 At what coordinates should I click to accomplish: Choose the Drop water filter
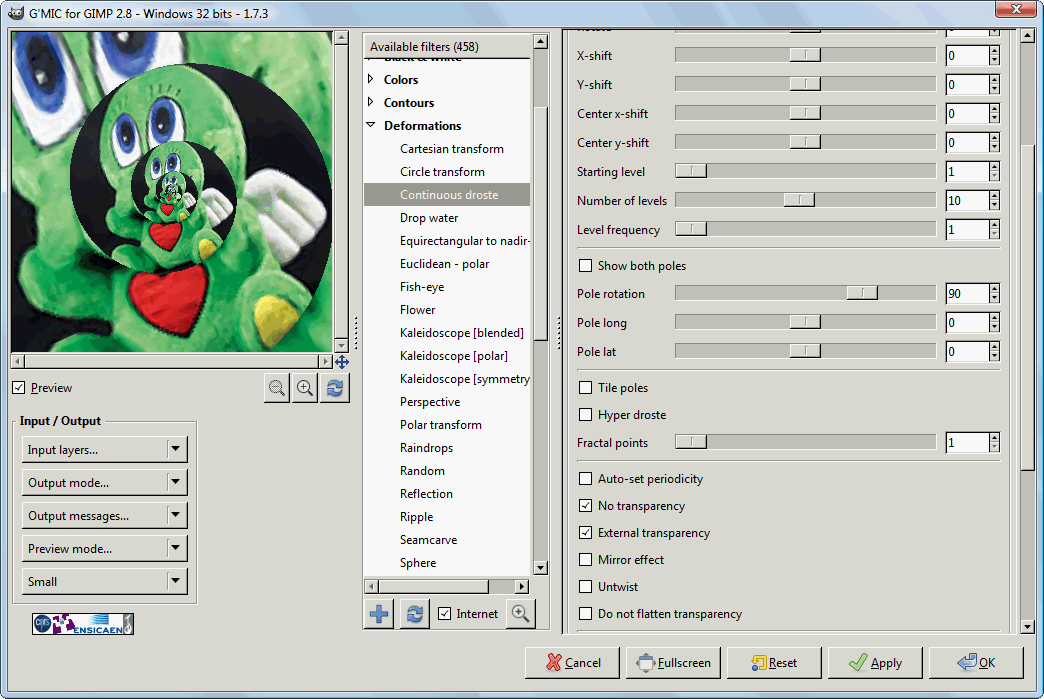pyautogui.click(x=429, y=218)
